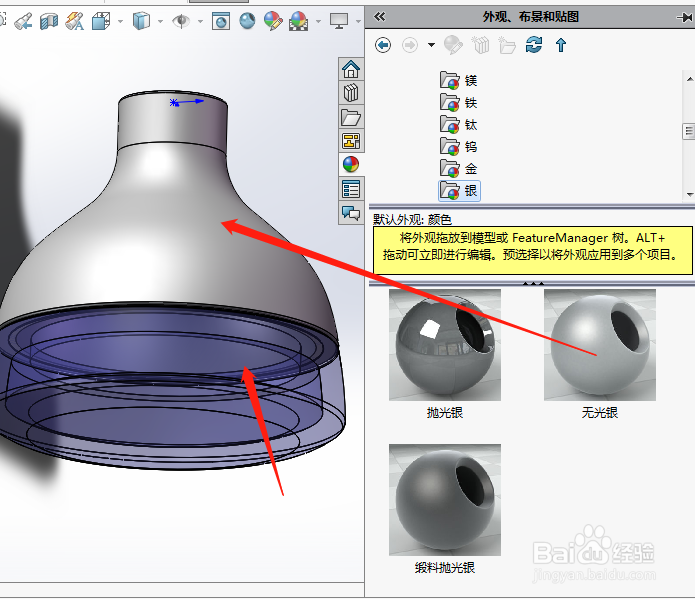The width and height of the screenshot is (695, 599).
Task: Select the Appearances color-ball tab
Action: 351,165
